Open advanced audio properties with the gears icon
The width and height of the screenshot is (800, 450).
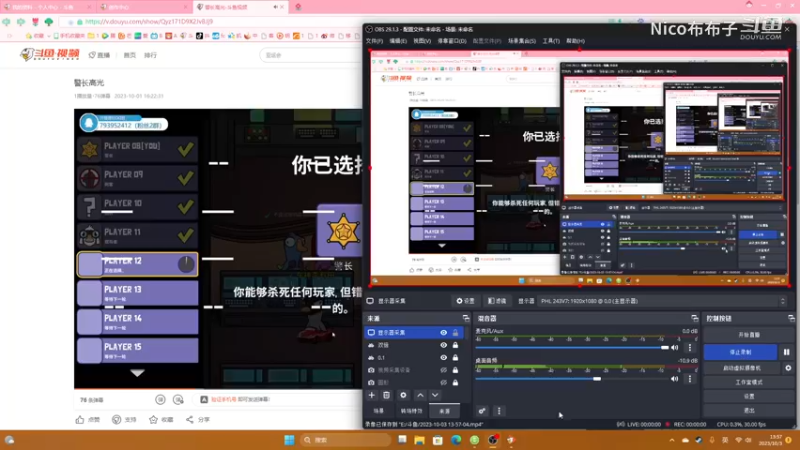[x=482, y=411]
